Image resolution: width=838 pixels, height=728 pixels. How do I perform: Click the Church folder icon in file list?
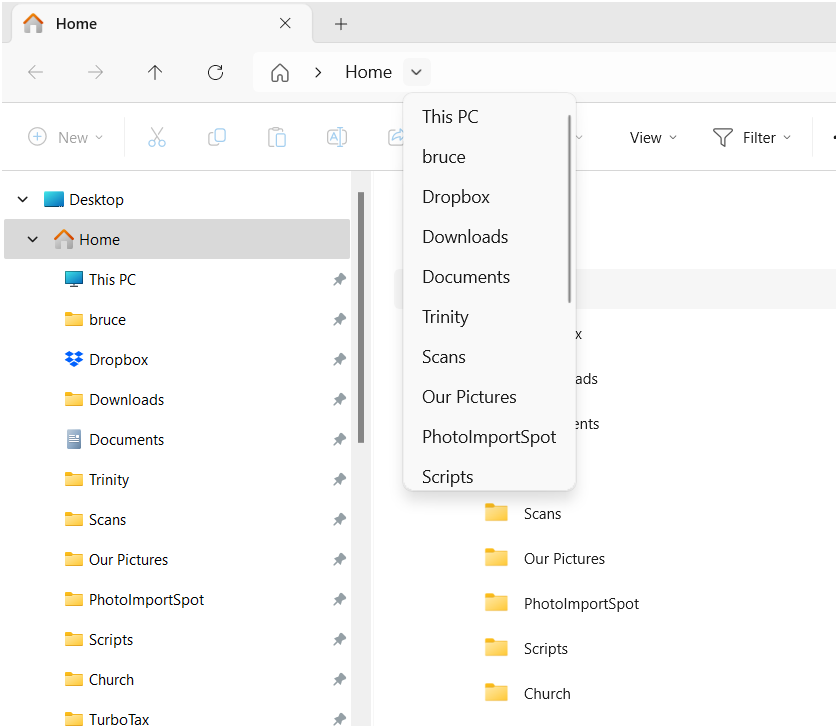[496, 693]
